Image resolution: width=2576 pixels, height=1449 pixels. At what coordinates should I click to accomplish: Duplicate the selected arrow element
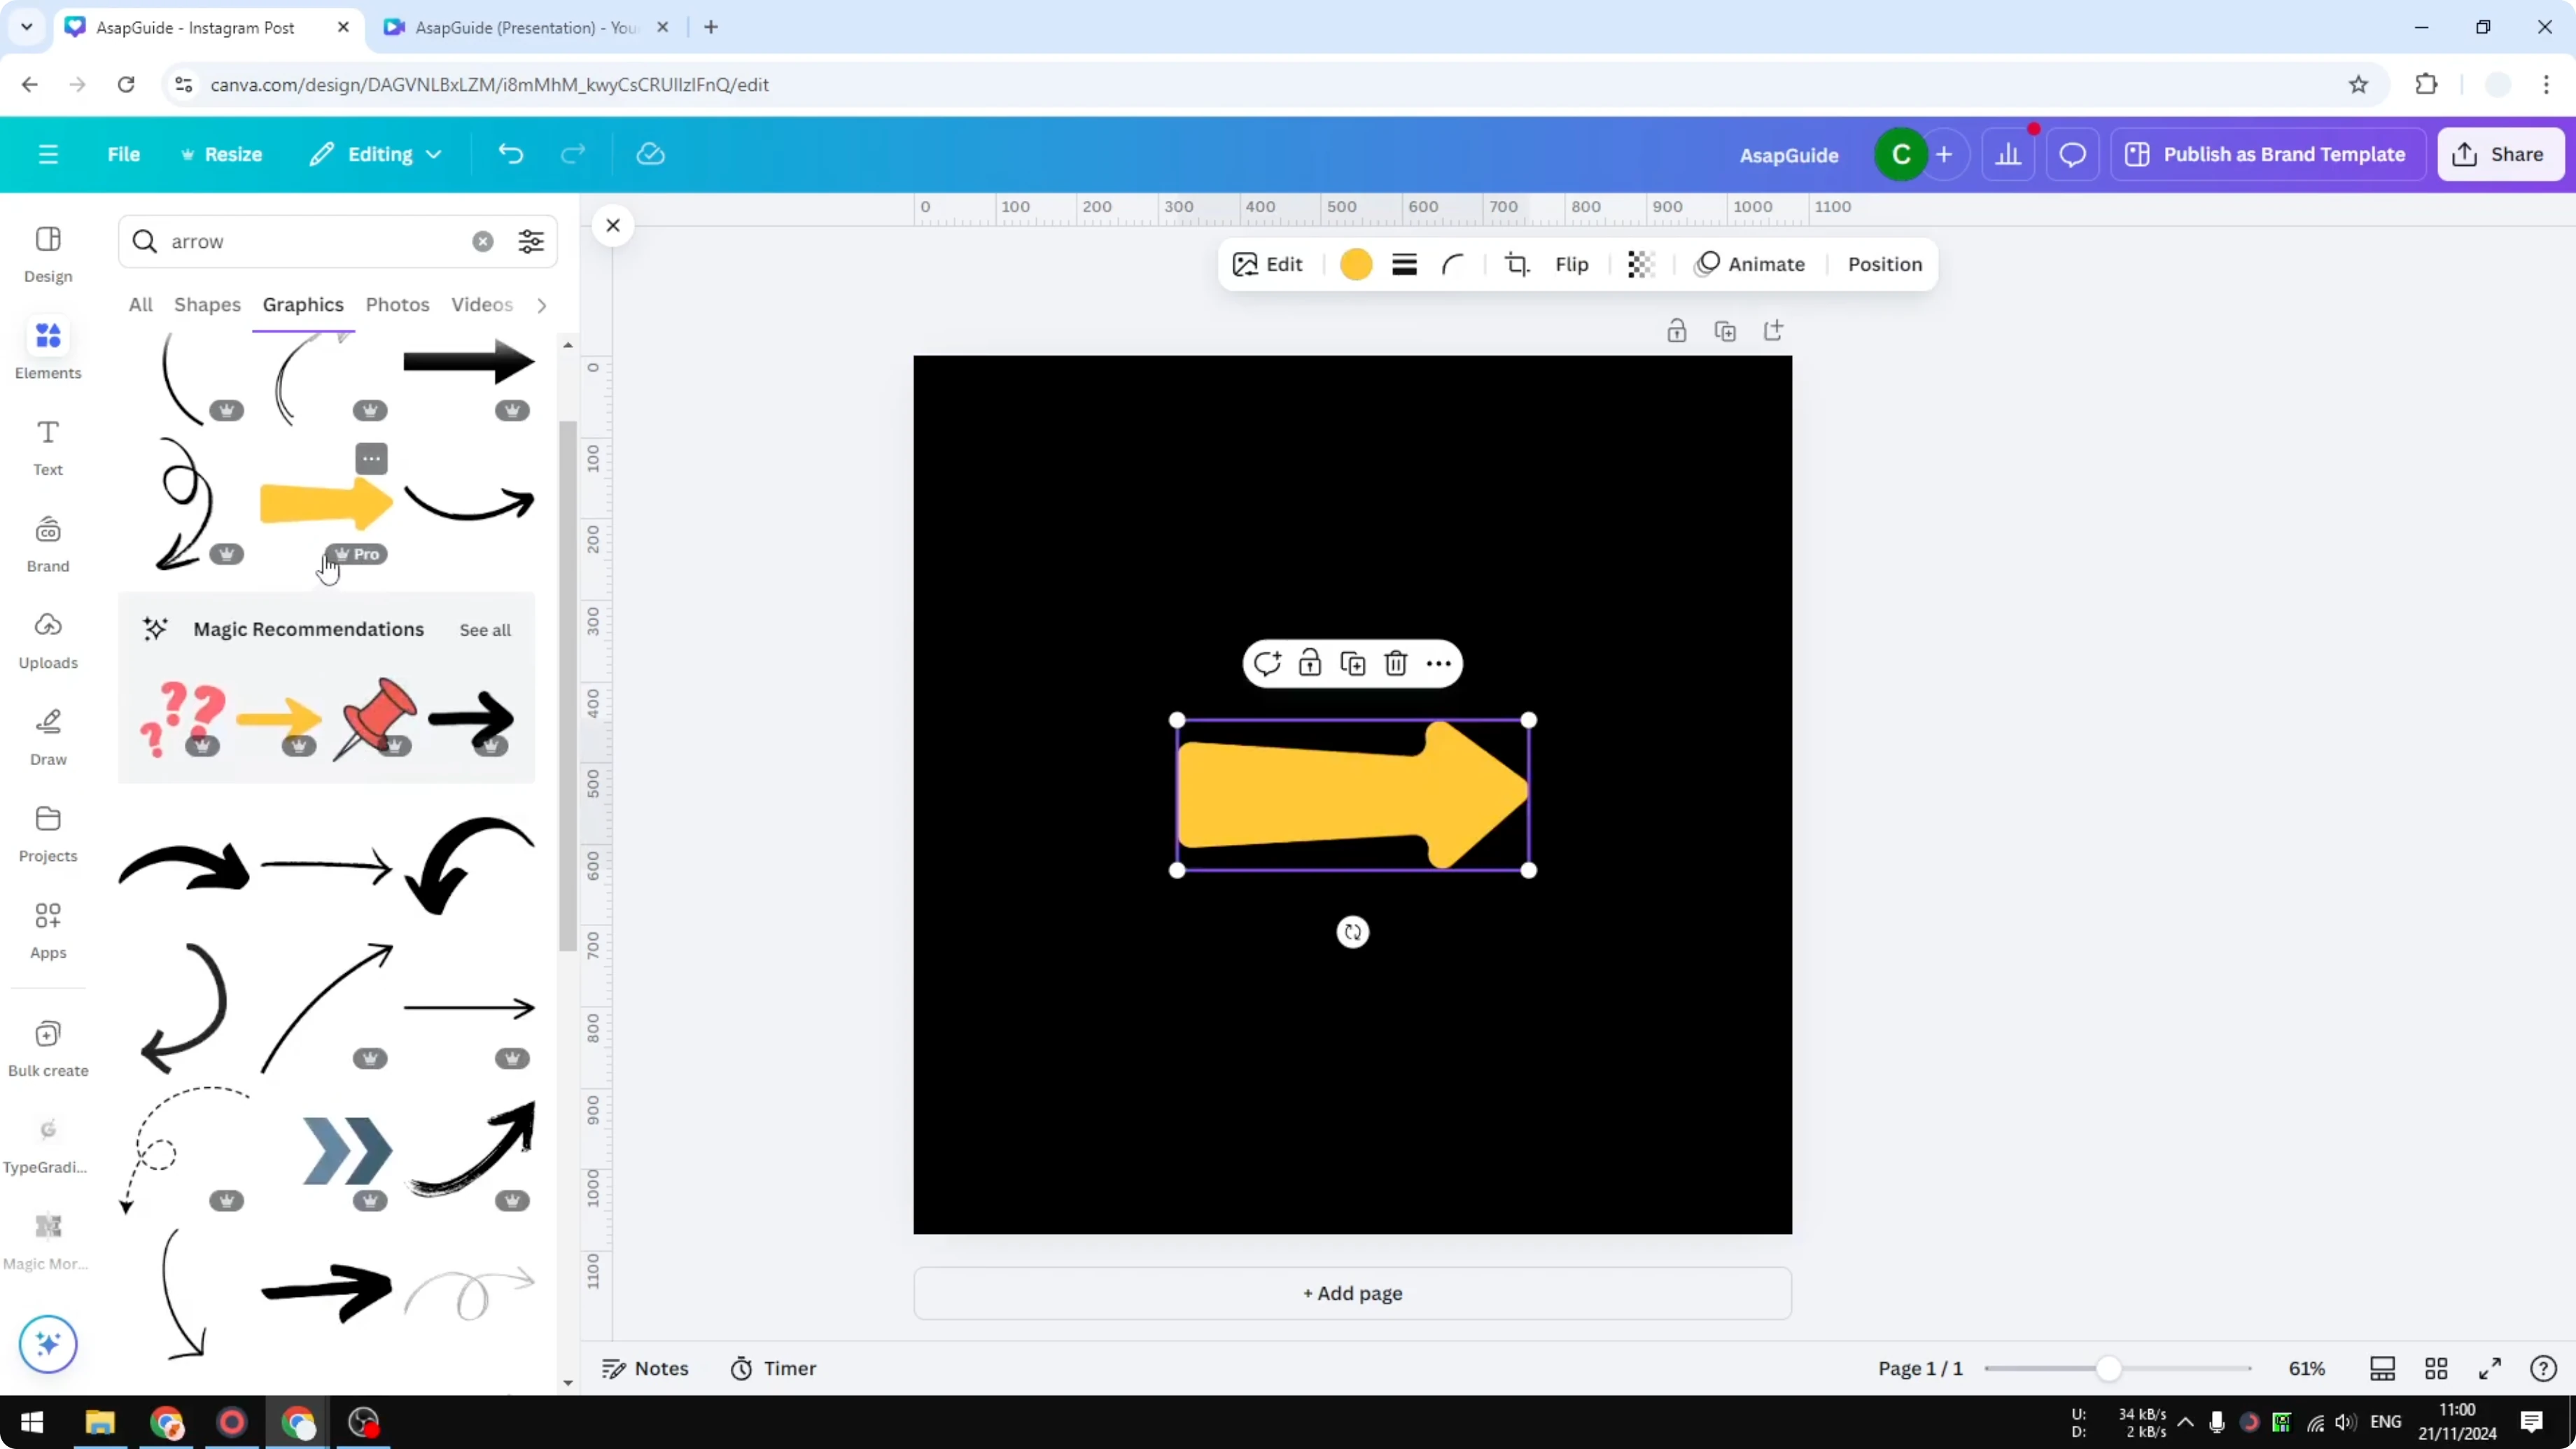point(1352,663)
